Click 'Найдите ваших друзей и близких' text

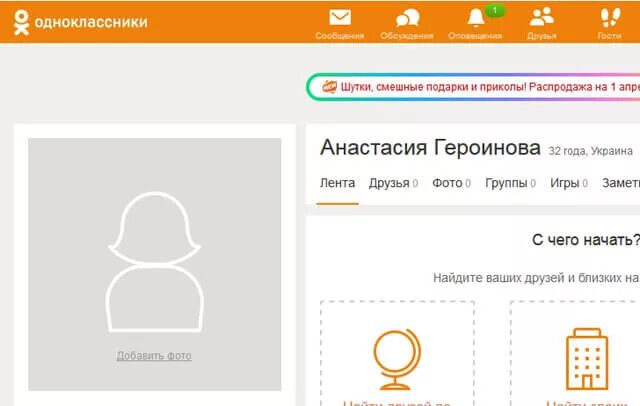point(527,278)
